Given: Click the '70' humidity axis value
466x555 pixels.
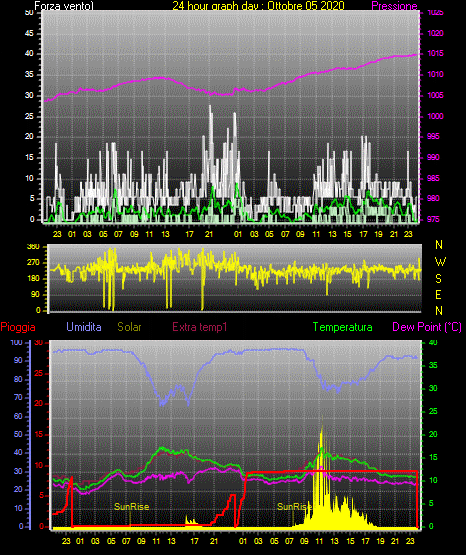Looking at the screenshot, I should tap(18, 397).
